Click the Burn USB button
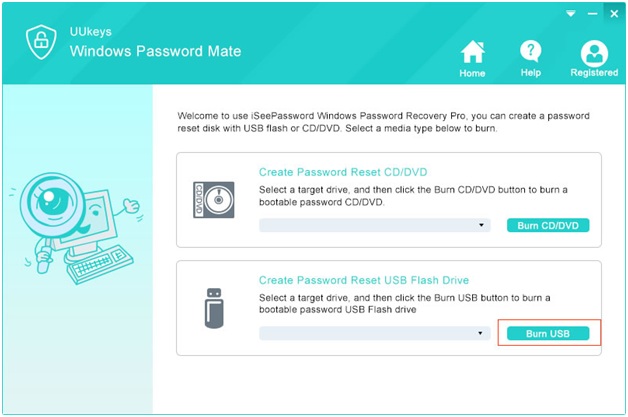The image size is (628, 417). click(x=548, y=333)
